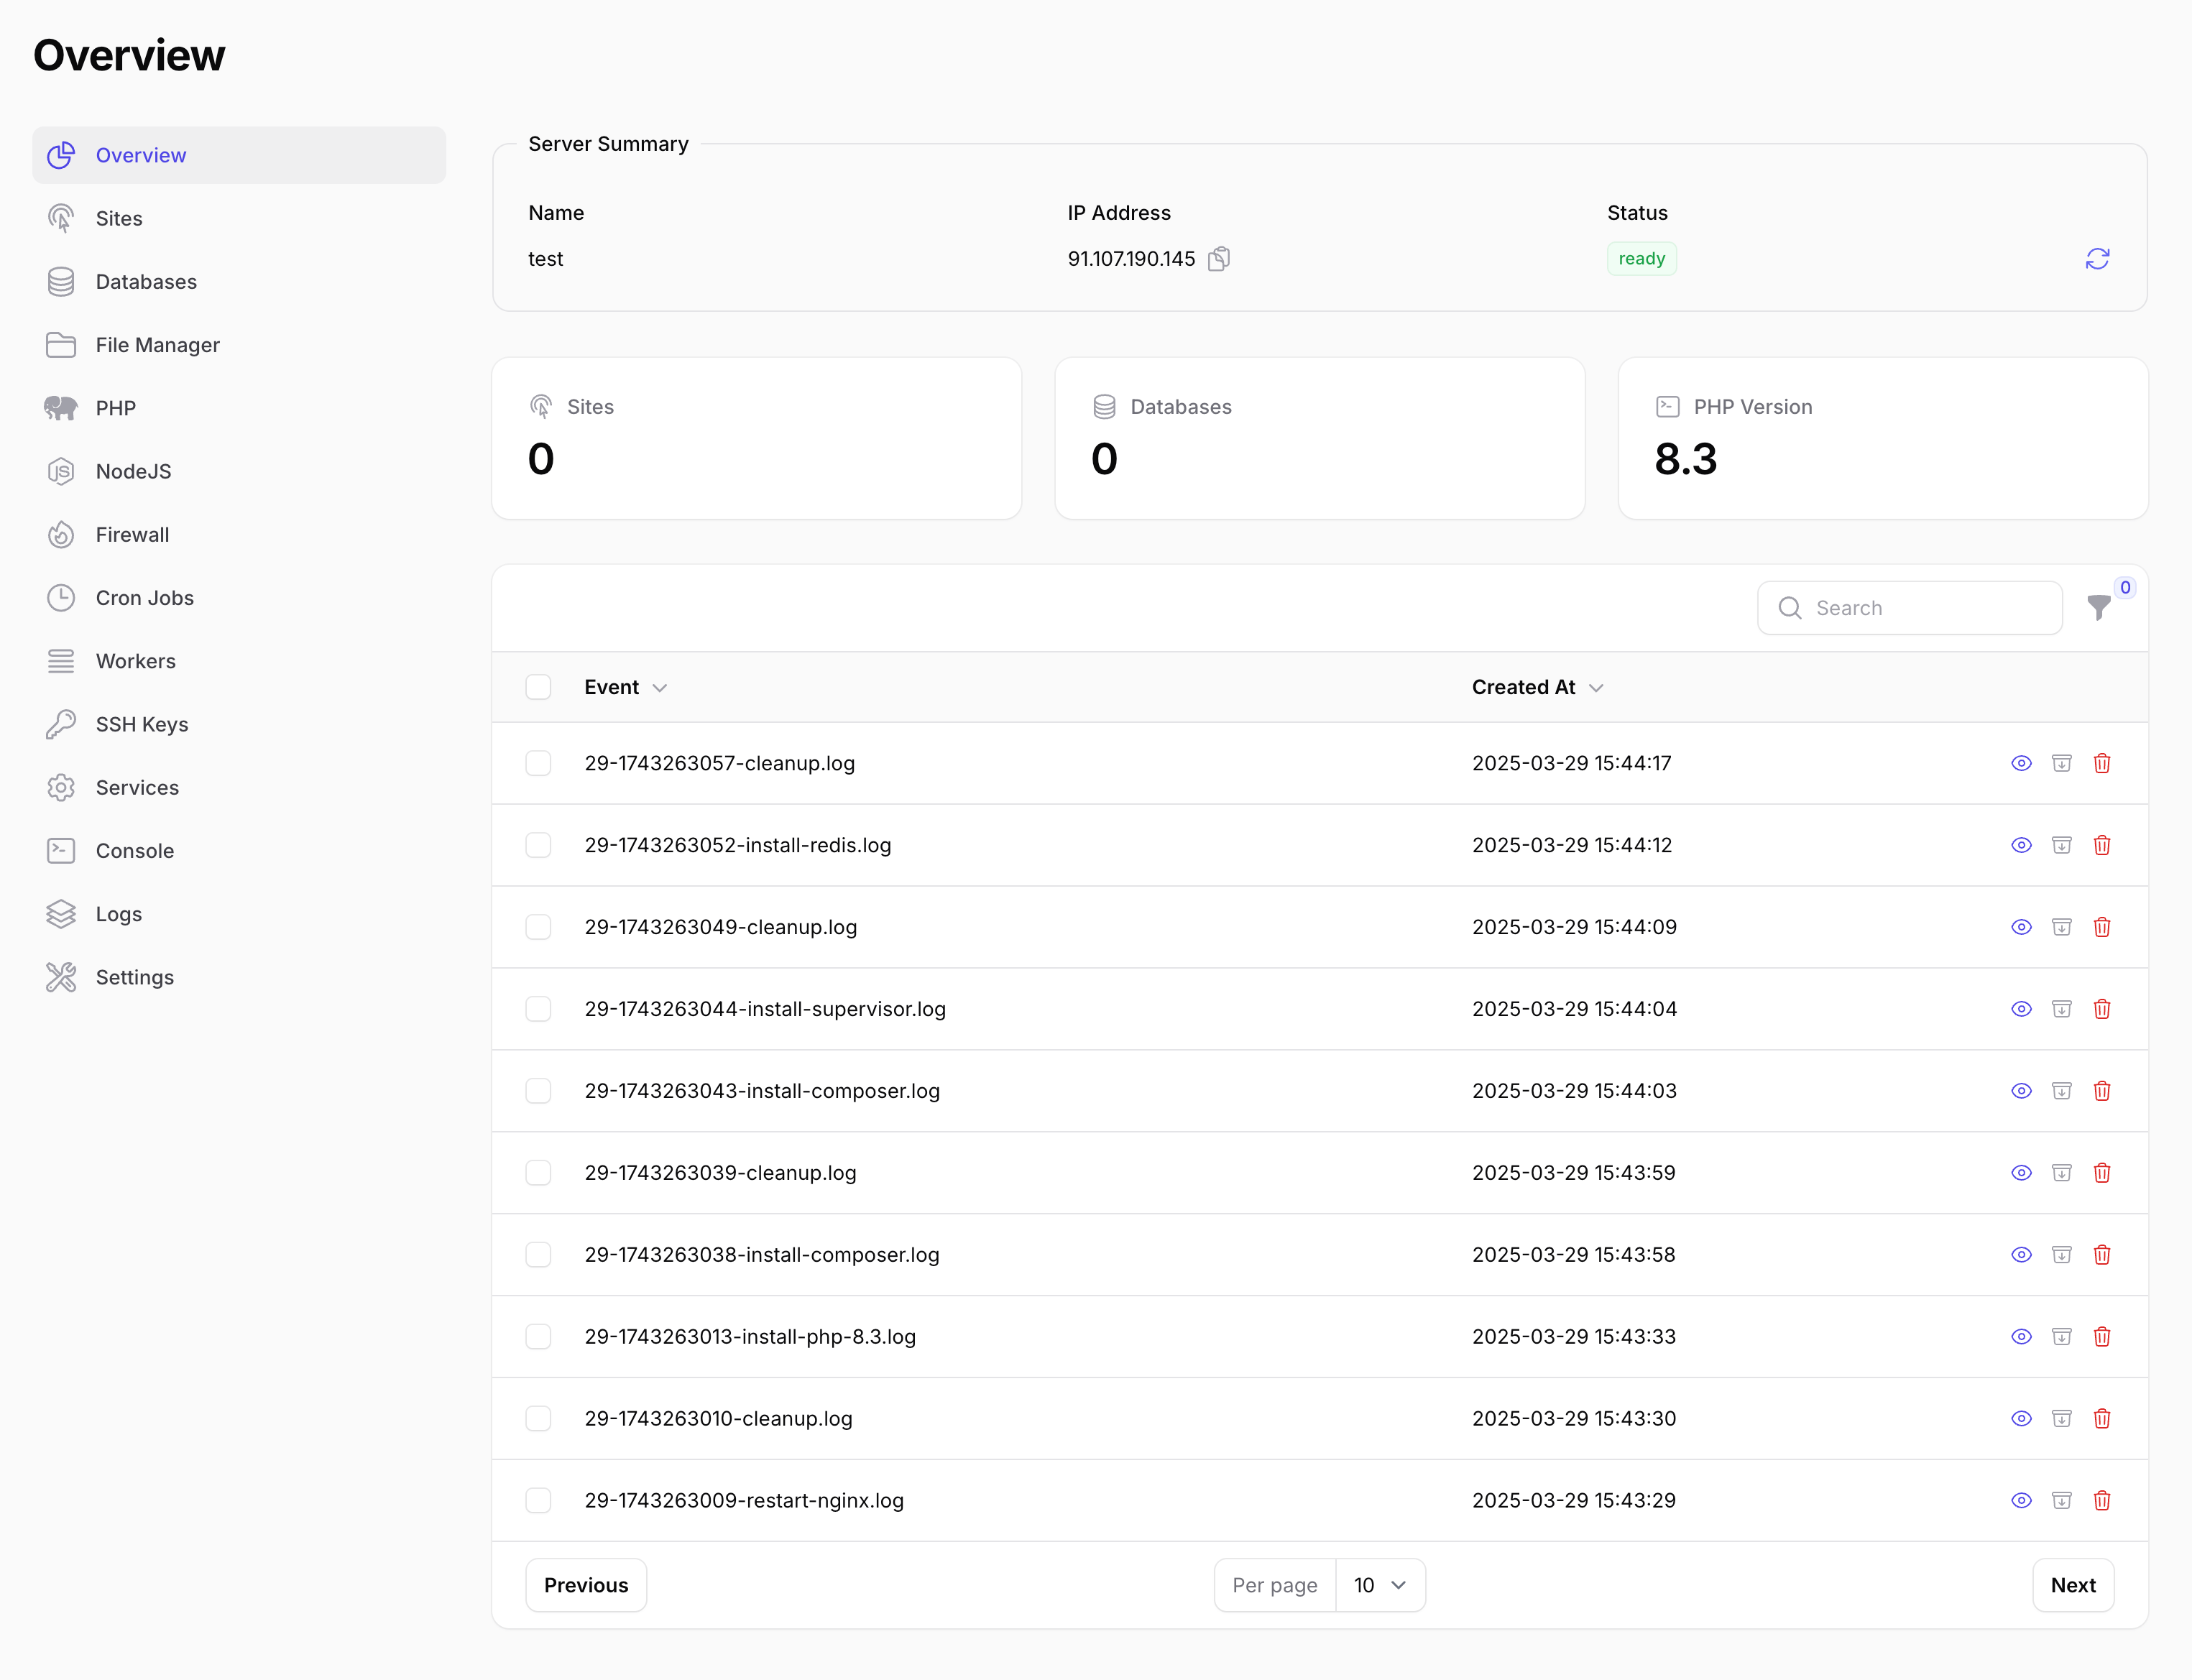Launch the Console page
This screenshot has width=2192, height=1680.
pos(239,851)
